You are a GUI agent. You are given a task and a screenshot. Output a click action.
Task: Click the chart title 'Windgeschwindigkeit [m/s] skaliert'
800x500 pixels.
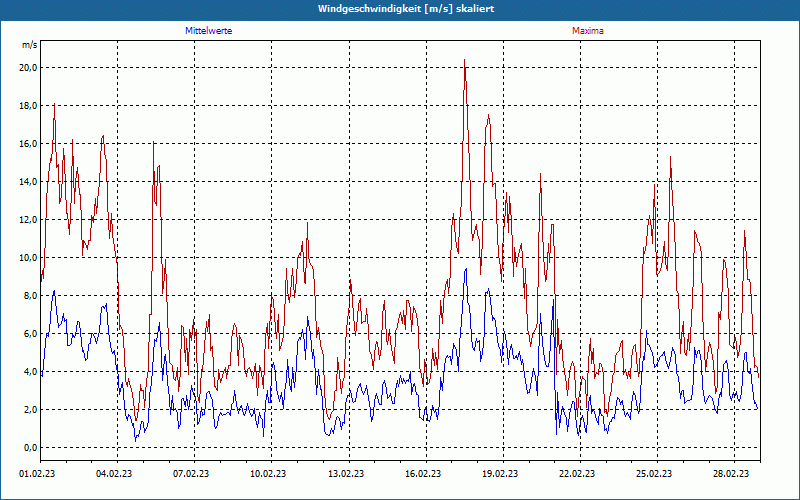coord(406,9)
